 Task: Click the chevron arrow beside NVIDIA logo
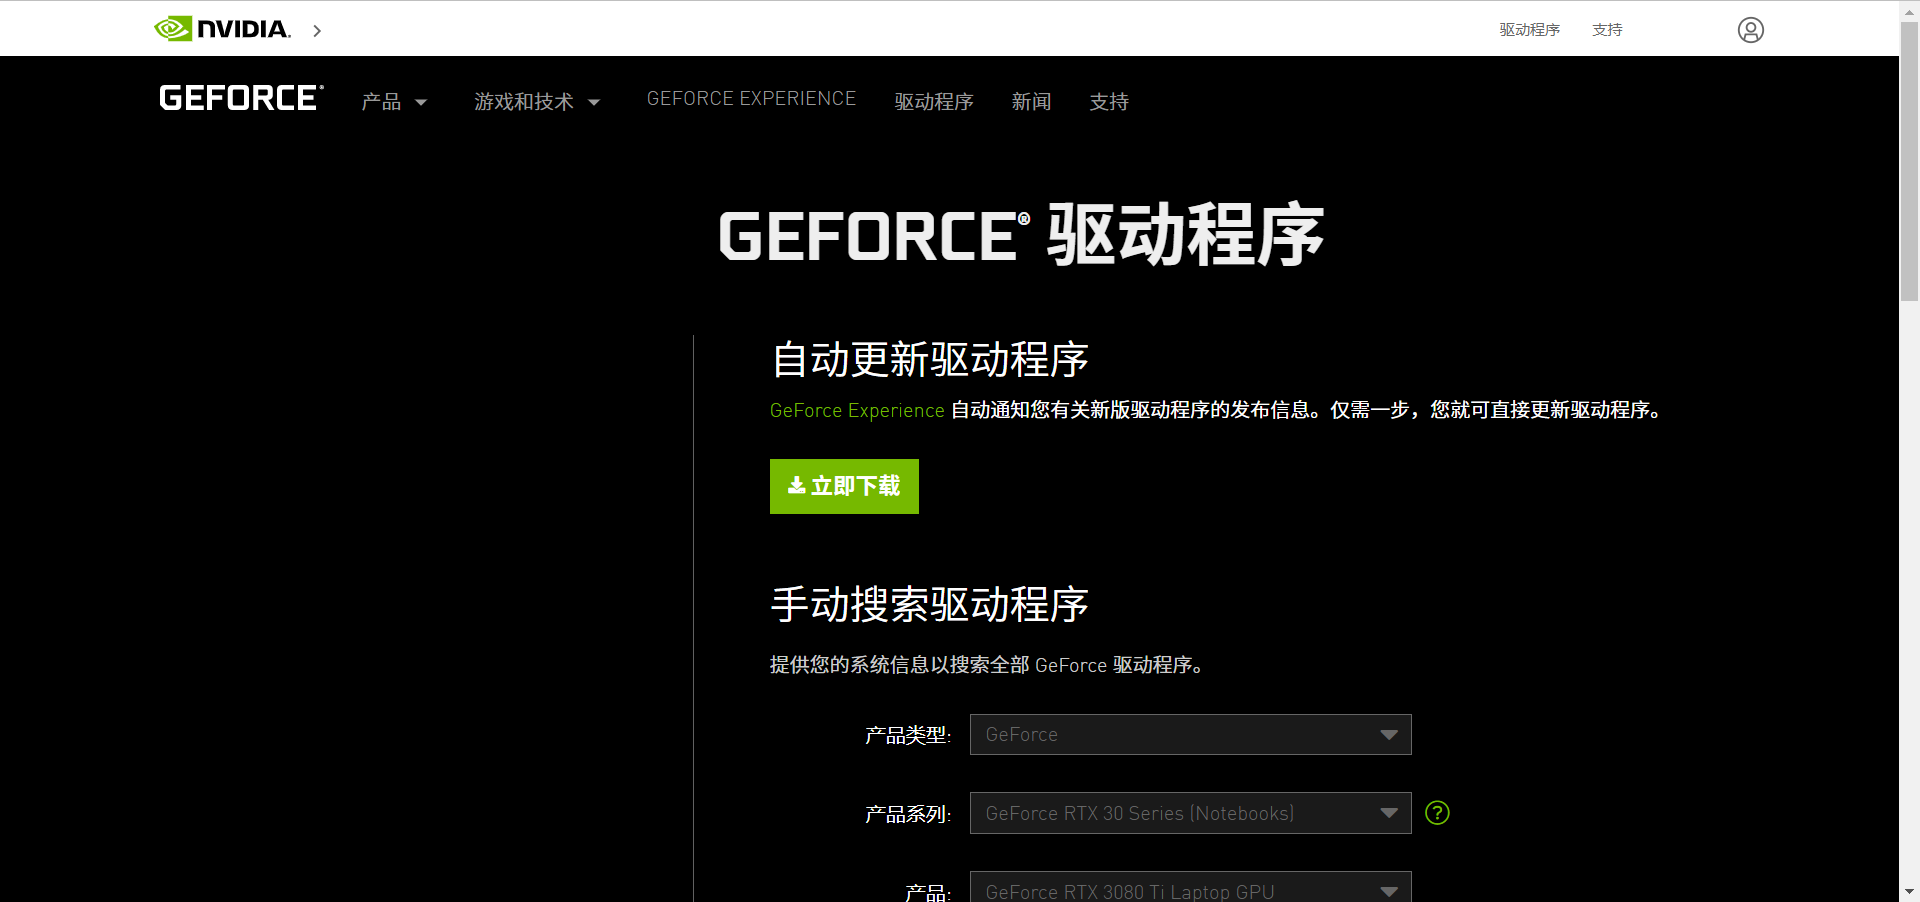[x=317, y=31]
